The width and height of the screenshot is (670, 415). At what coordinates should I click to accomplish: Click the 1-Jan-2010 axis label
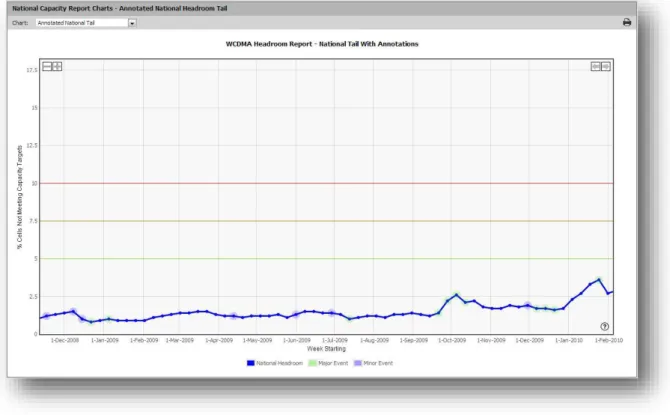pyautogui.click(x=569, y=340)
